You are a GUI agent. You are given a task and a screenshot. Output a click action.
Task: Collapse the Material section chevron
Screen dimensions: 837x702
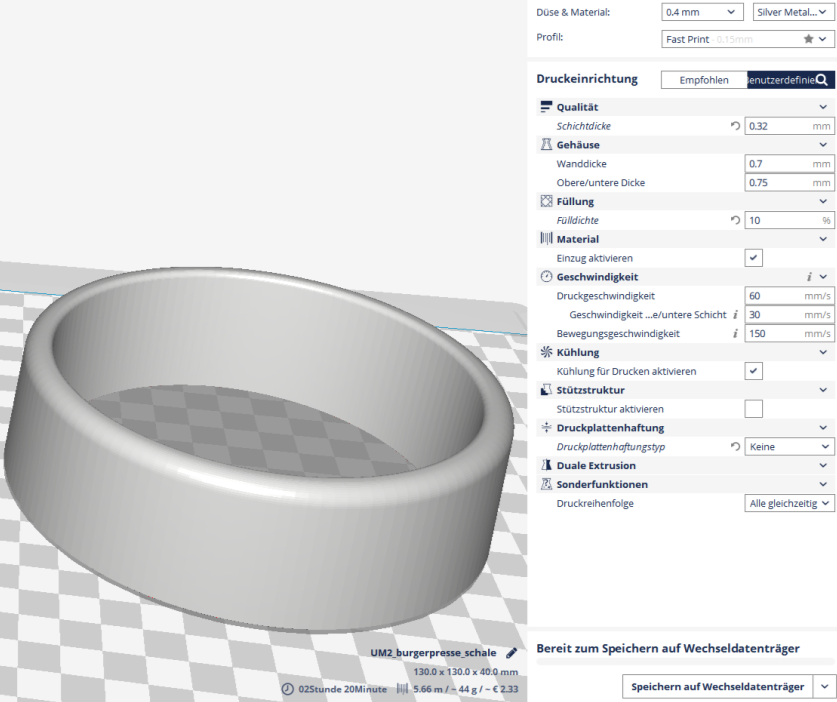point(823,239)
